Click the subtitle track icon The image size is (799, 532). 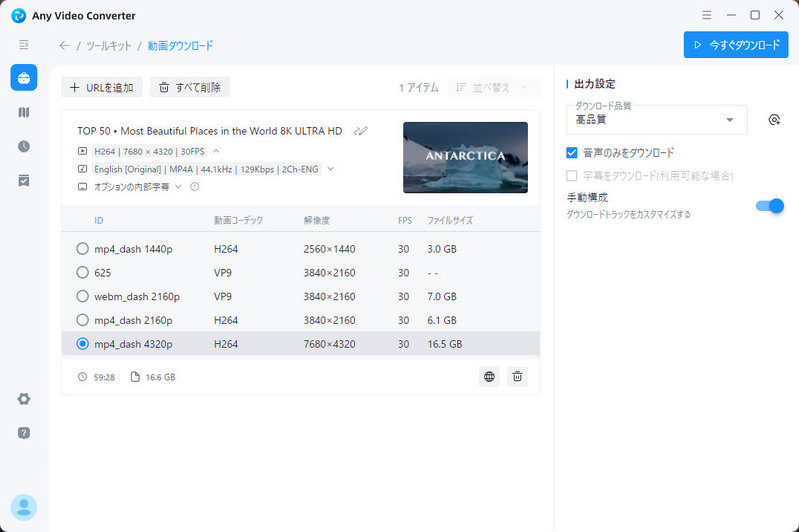coord(82,187)
